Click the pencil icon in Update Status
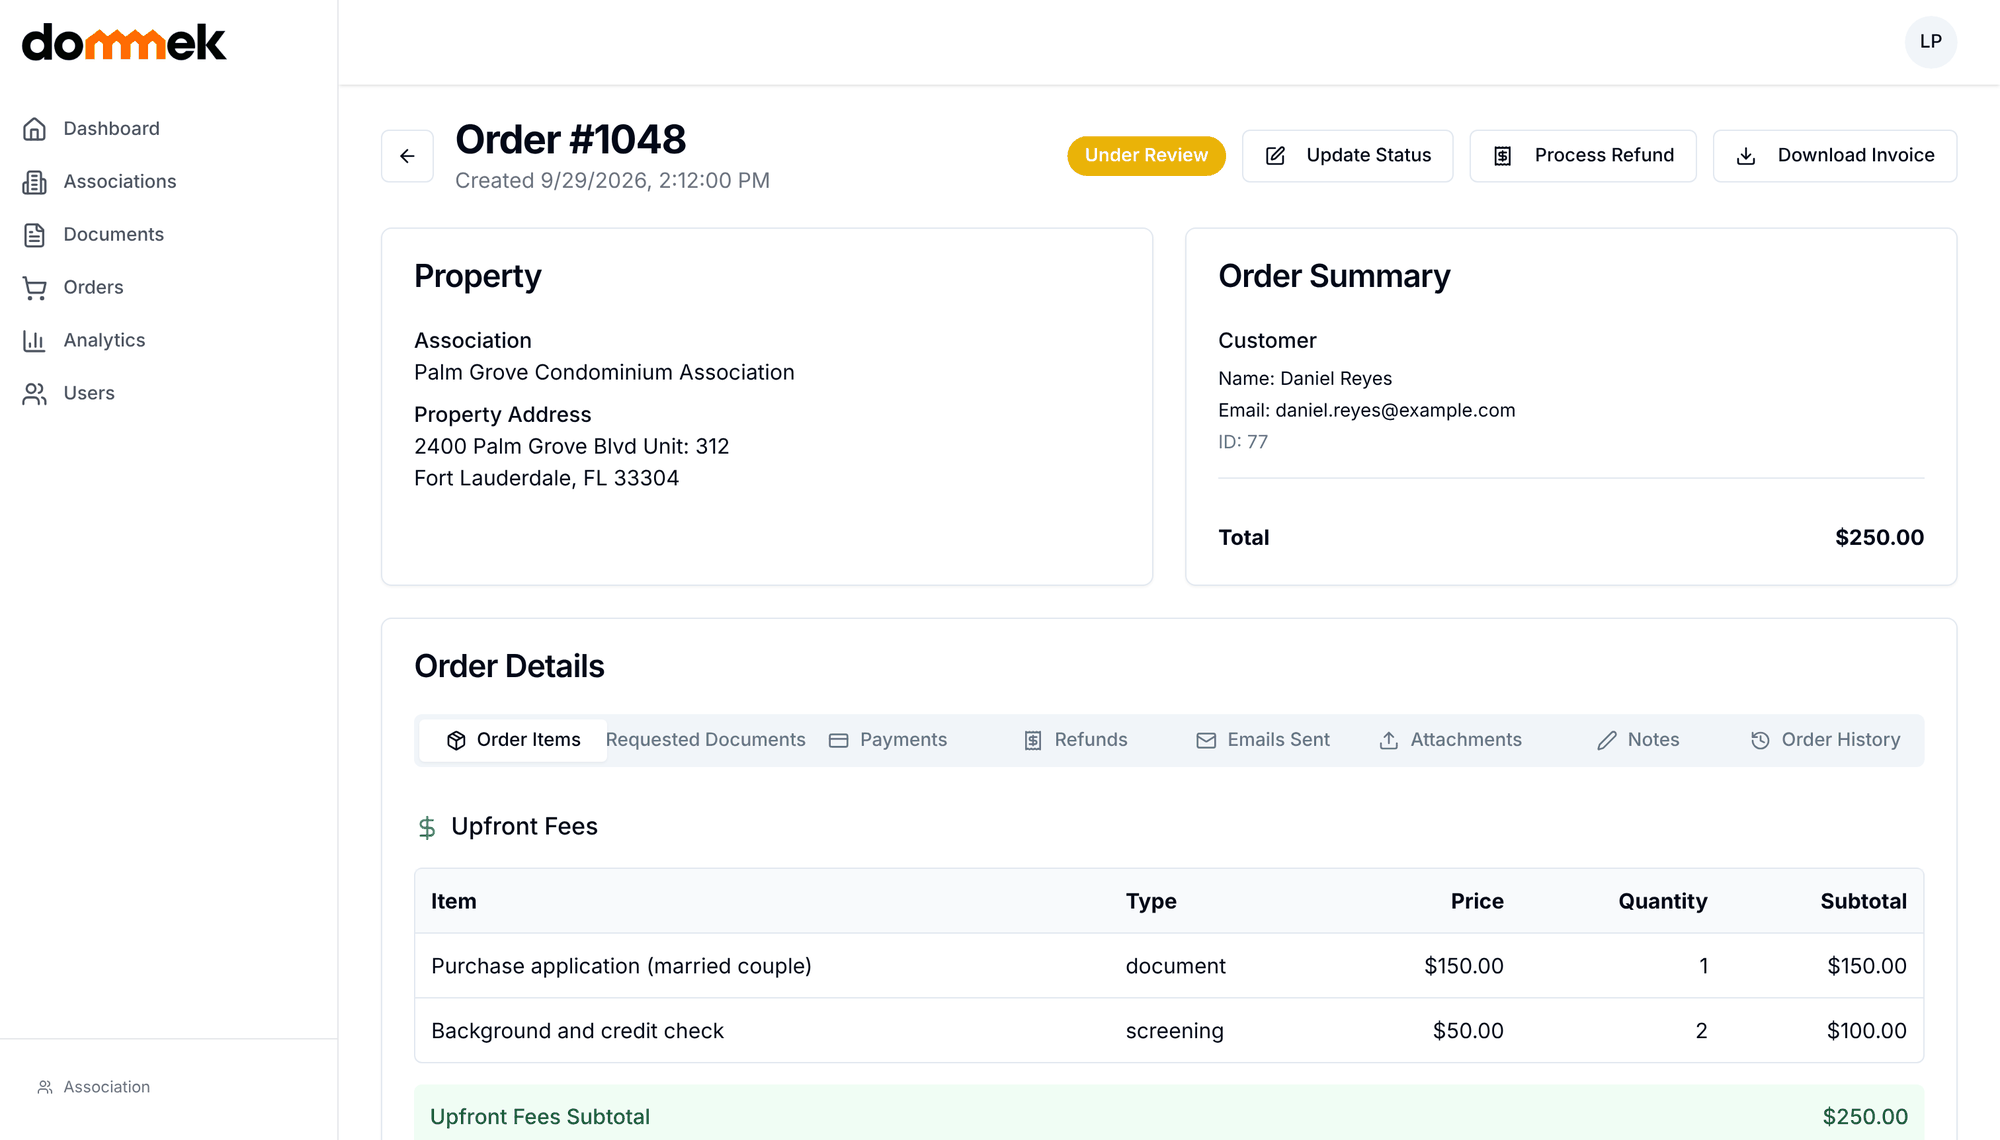This screenshot has height=1140, width=2000. click(x=1275, y=156)
